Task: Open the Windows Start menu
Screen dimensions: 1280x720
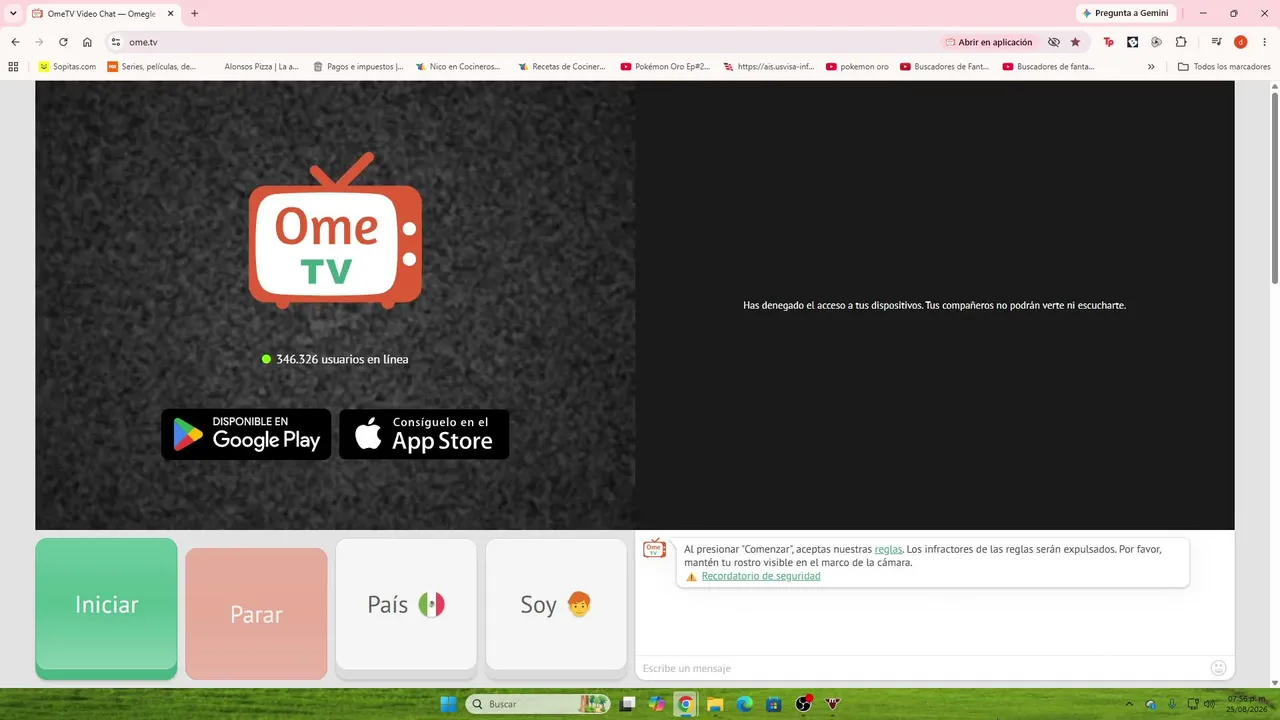Action: point(449,704)
